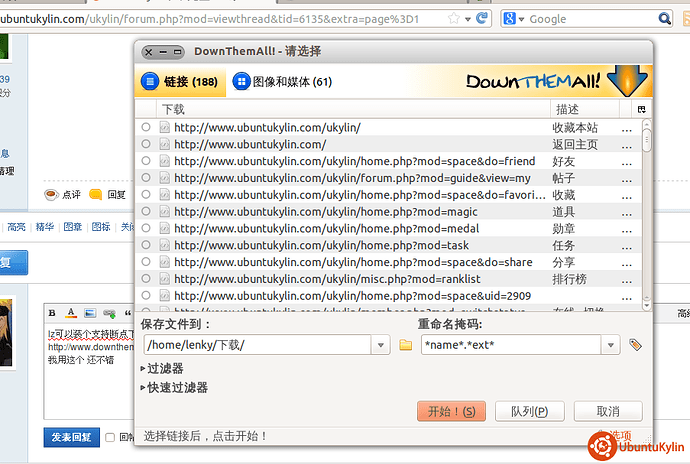Switch to the 图像和媒体 (61) tab

click(x=282, y=82)
